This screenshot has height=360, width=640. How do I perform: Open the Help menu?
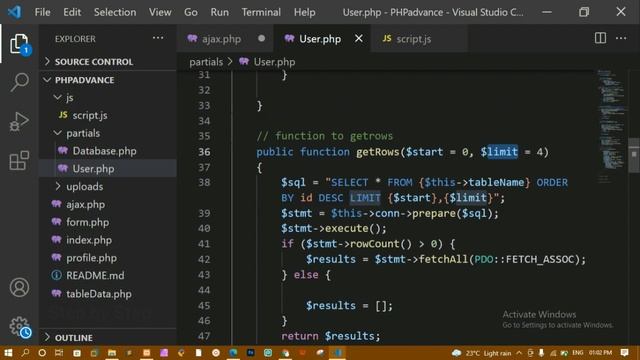(x=304, y=12)
